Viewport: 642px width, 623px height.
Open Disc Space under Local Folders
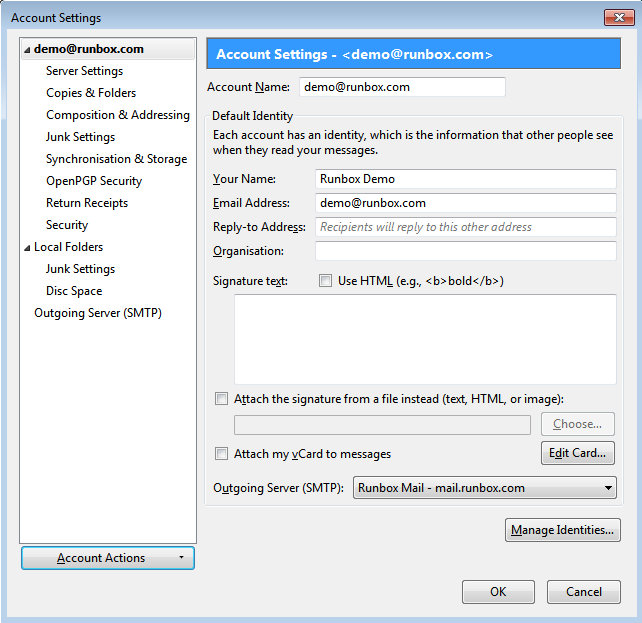[x=74, y=291]
